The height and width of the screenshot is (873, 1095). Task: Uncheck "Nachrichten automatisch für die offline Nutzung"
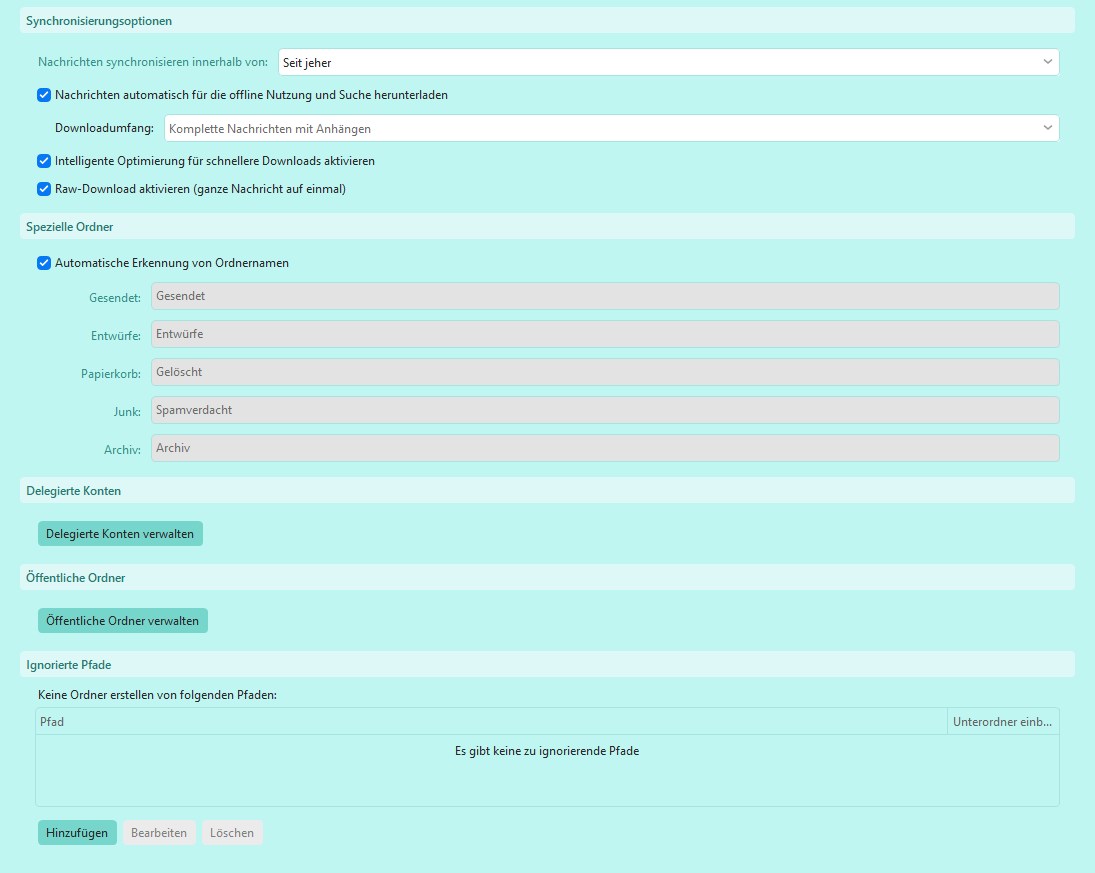(44, 94)
